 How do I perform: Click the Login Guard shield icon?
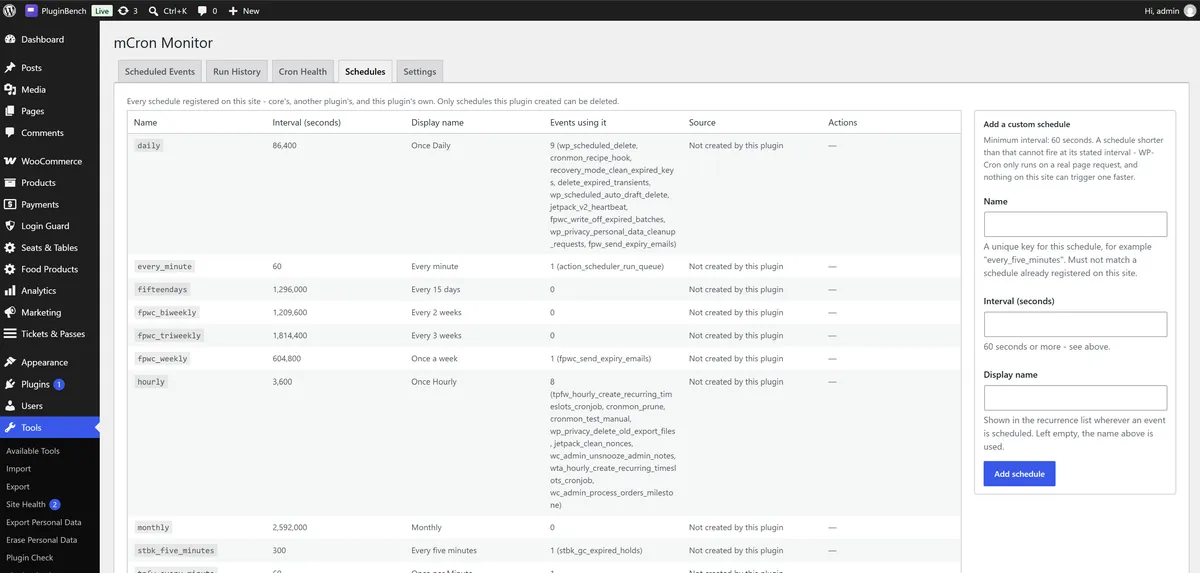point(10,226)
